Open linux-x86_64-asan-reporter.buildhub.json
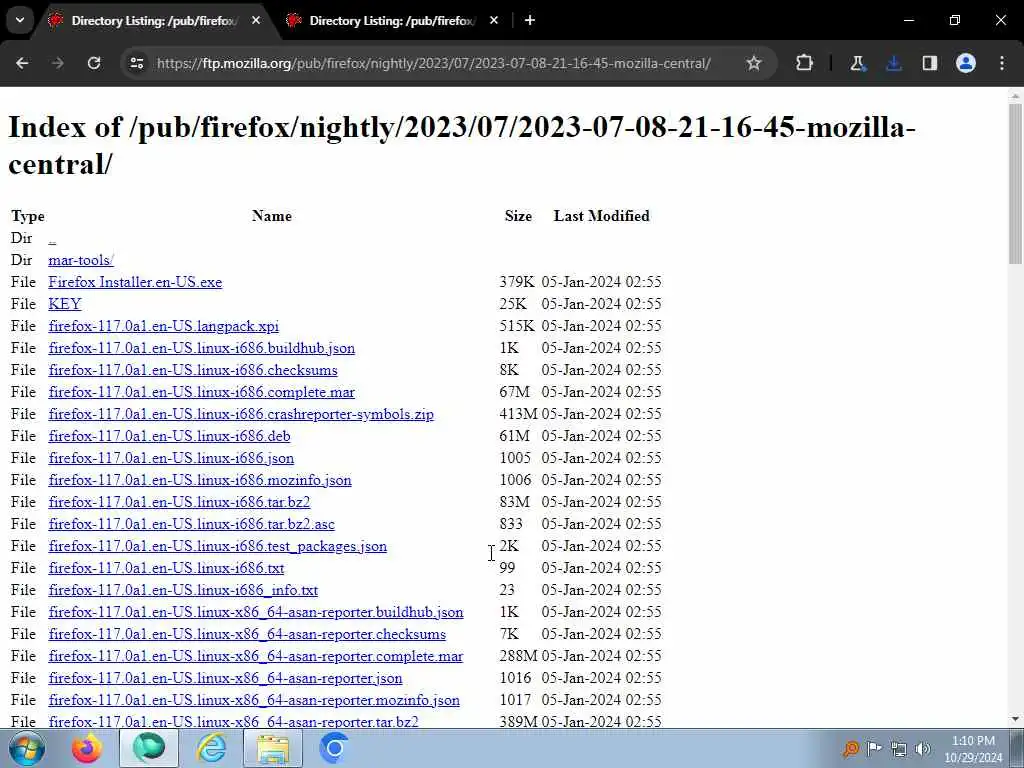 tap(256, 612)
